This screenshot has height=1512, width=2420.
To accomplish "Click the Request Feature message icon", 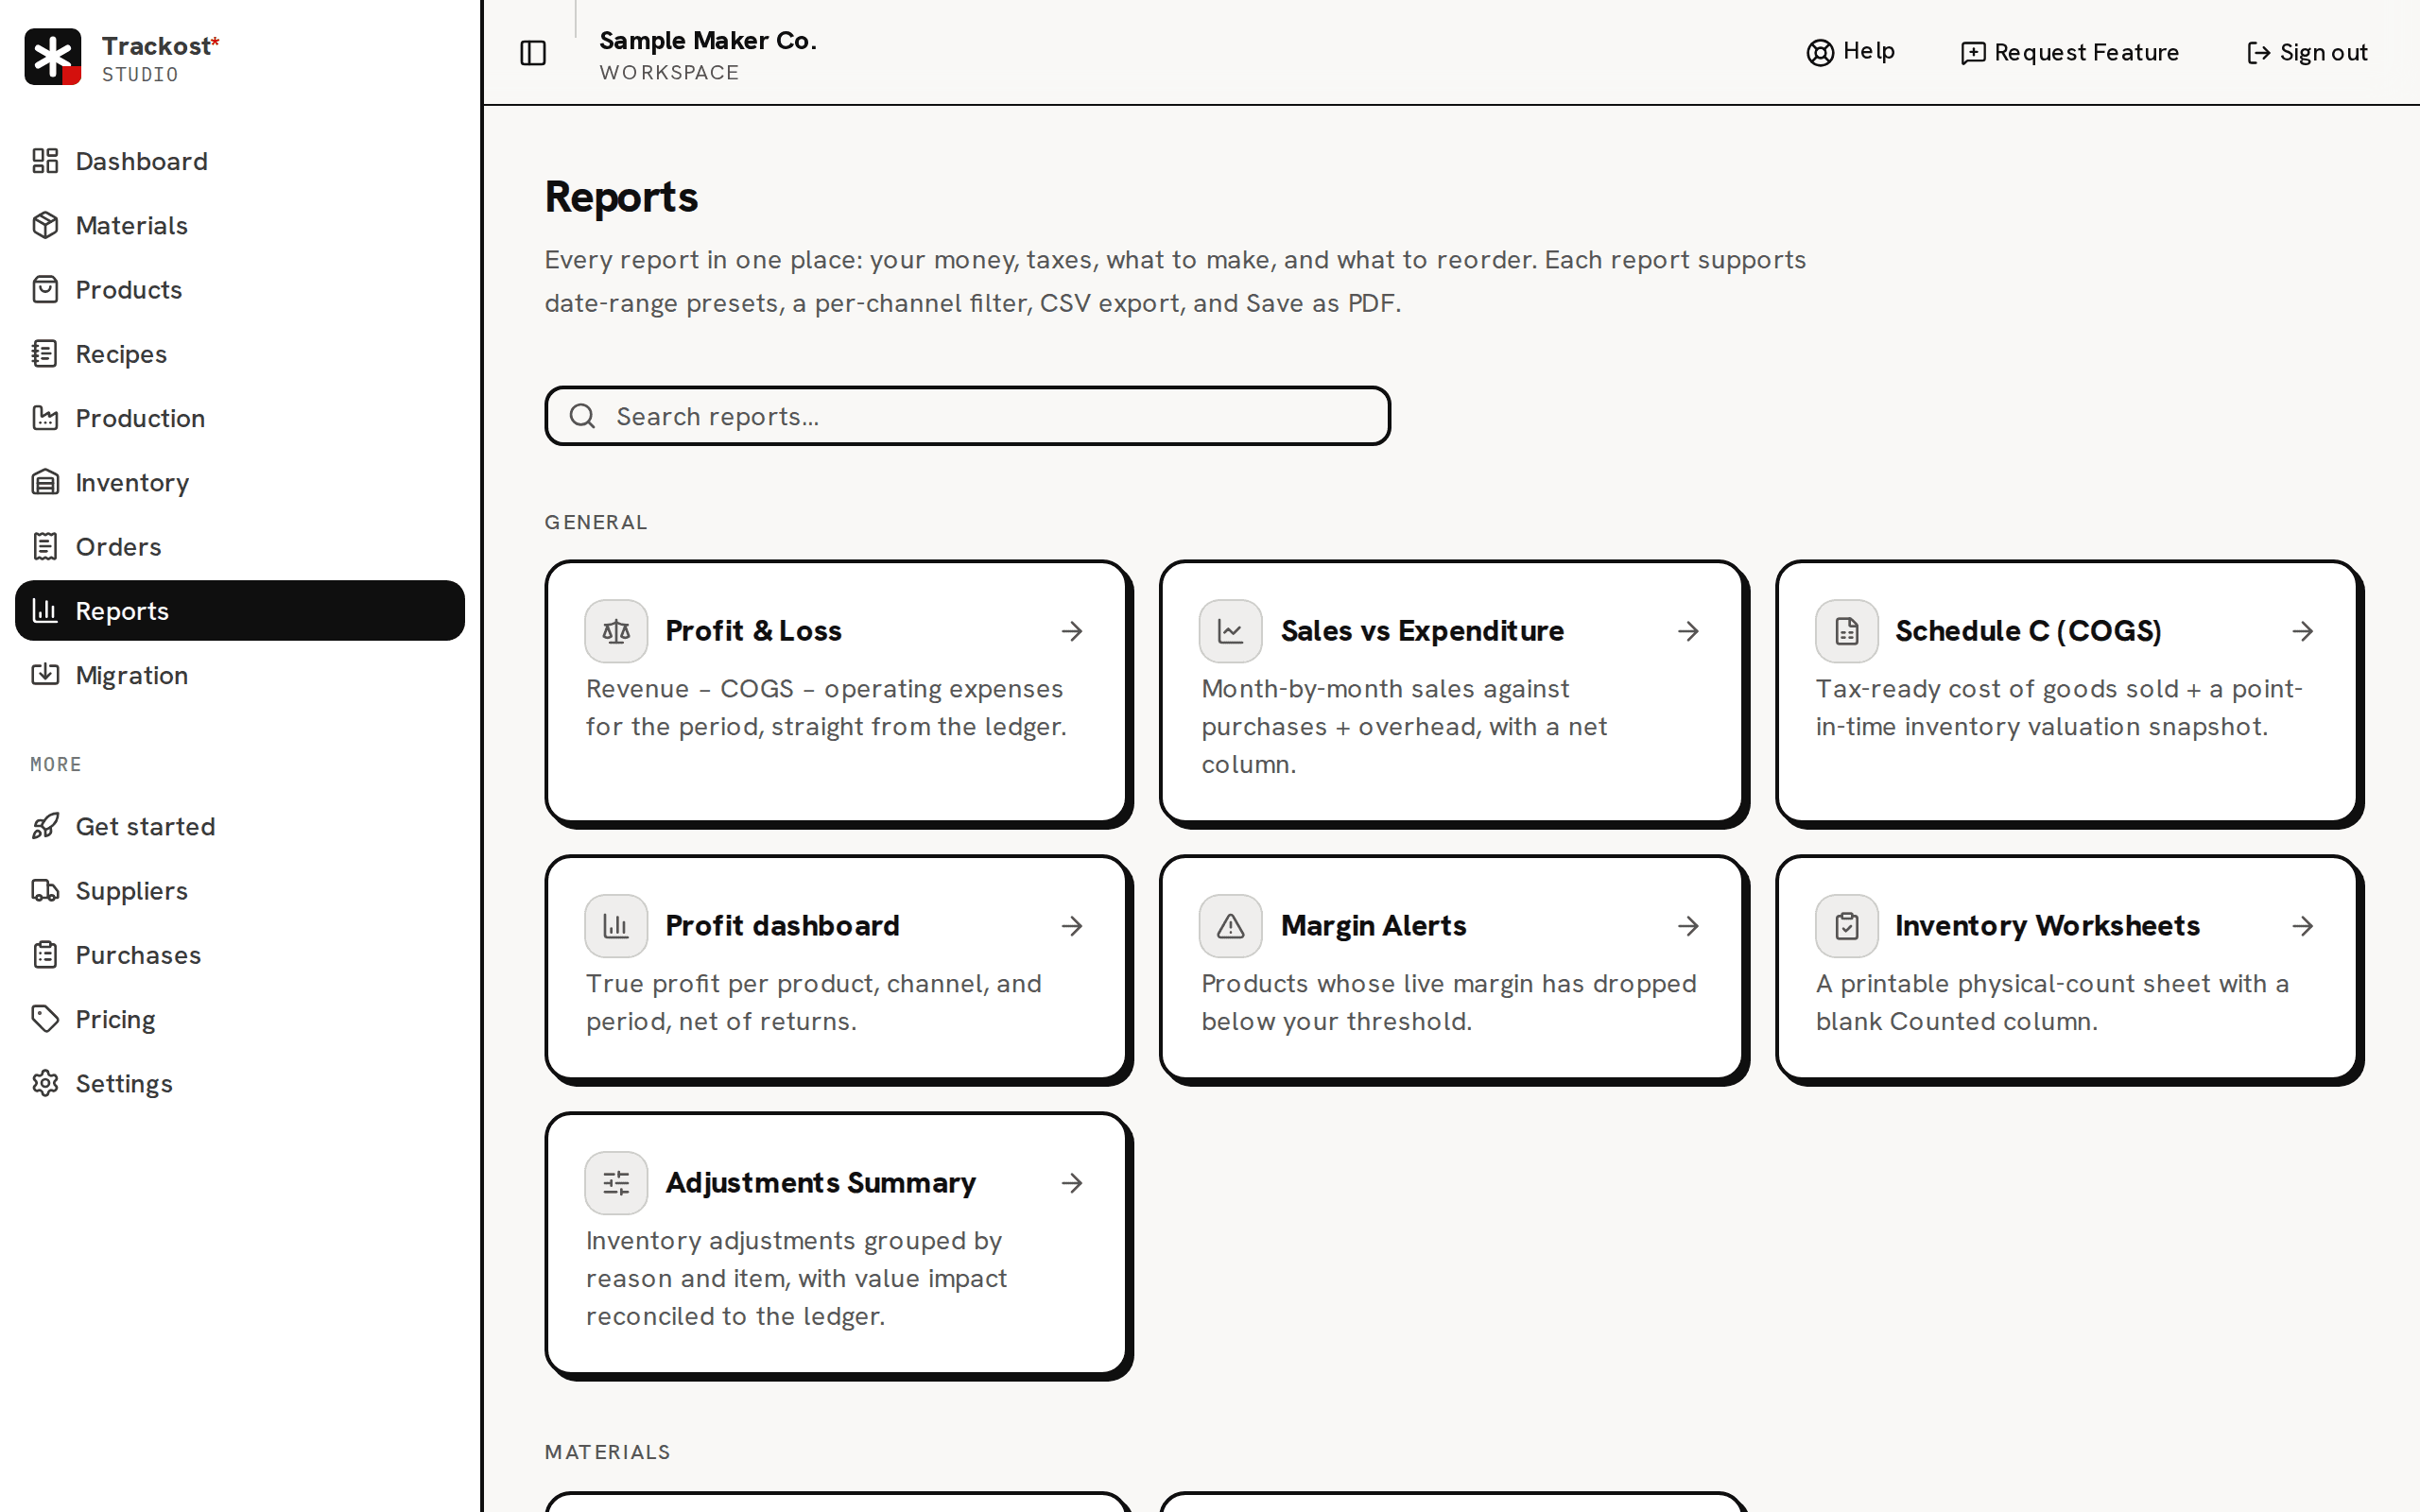I will pyautogui.click(x=1973, y=53).
